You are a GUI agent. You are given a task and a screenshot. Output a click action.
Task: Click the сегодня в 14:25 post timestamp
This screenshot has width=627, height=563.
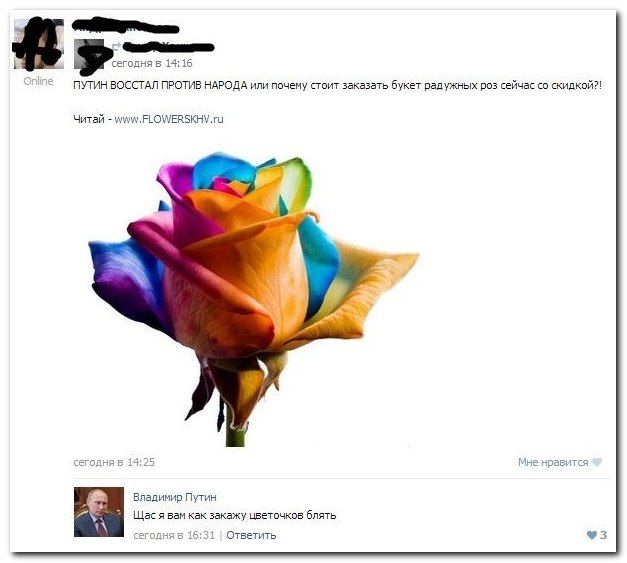tap(114, 462)
